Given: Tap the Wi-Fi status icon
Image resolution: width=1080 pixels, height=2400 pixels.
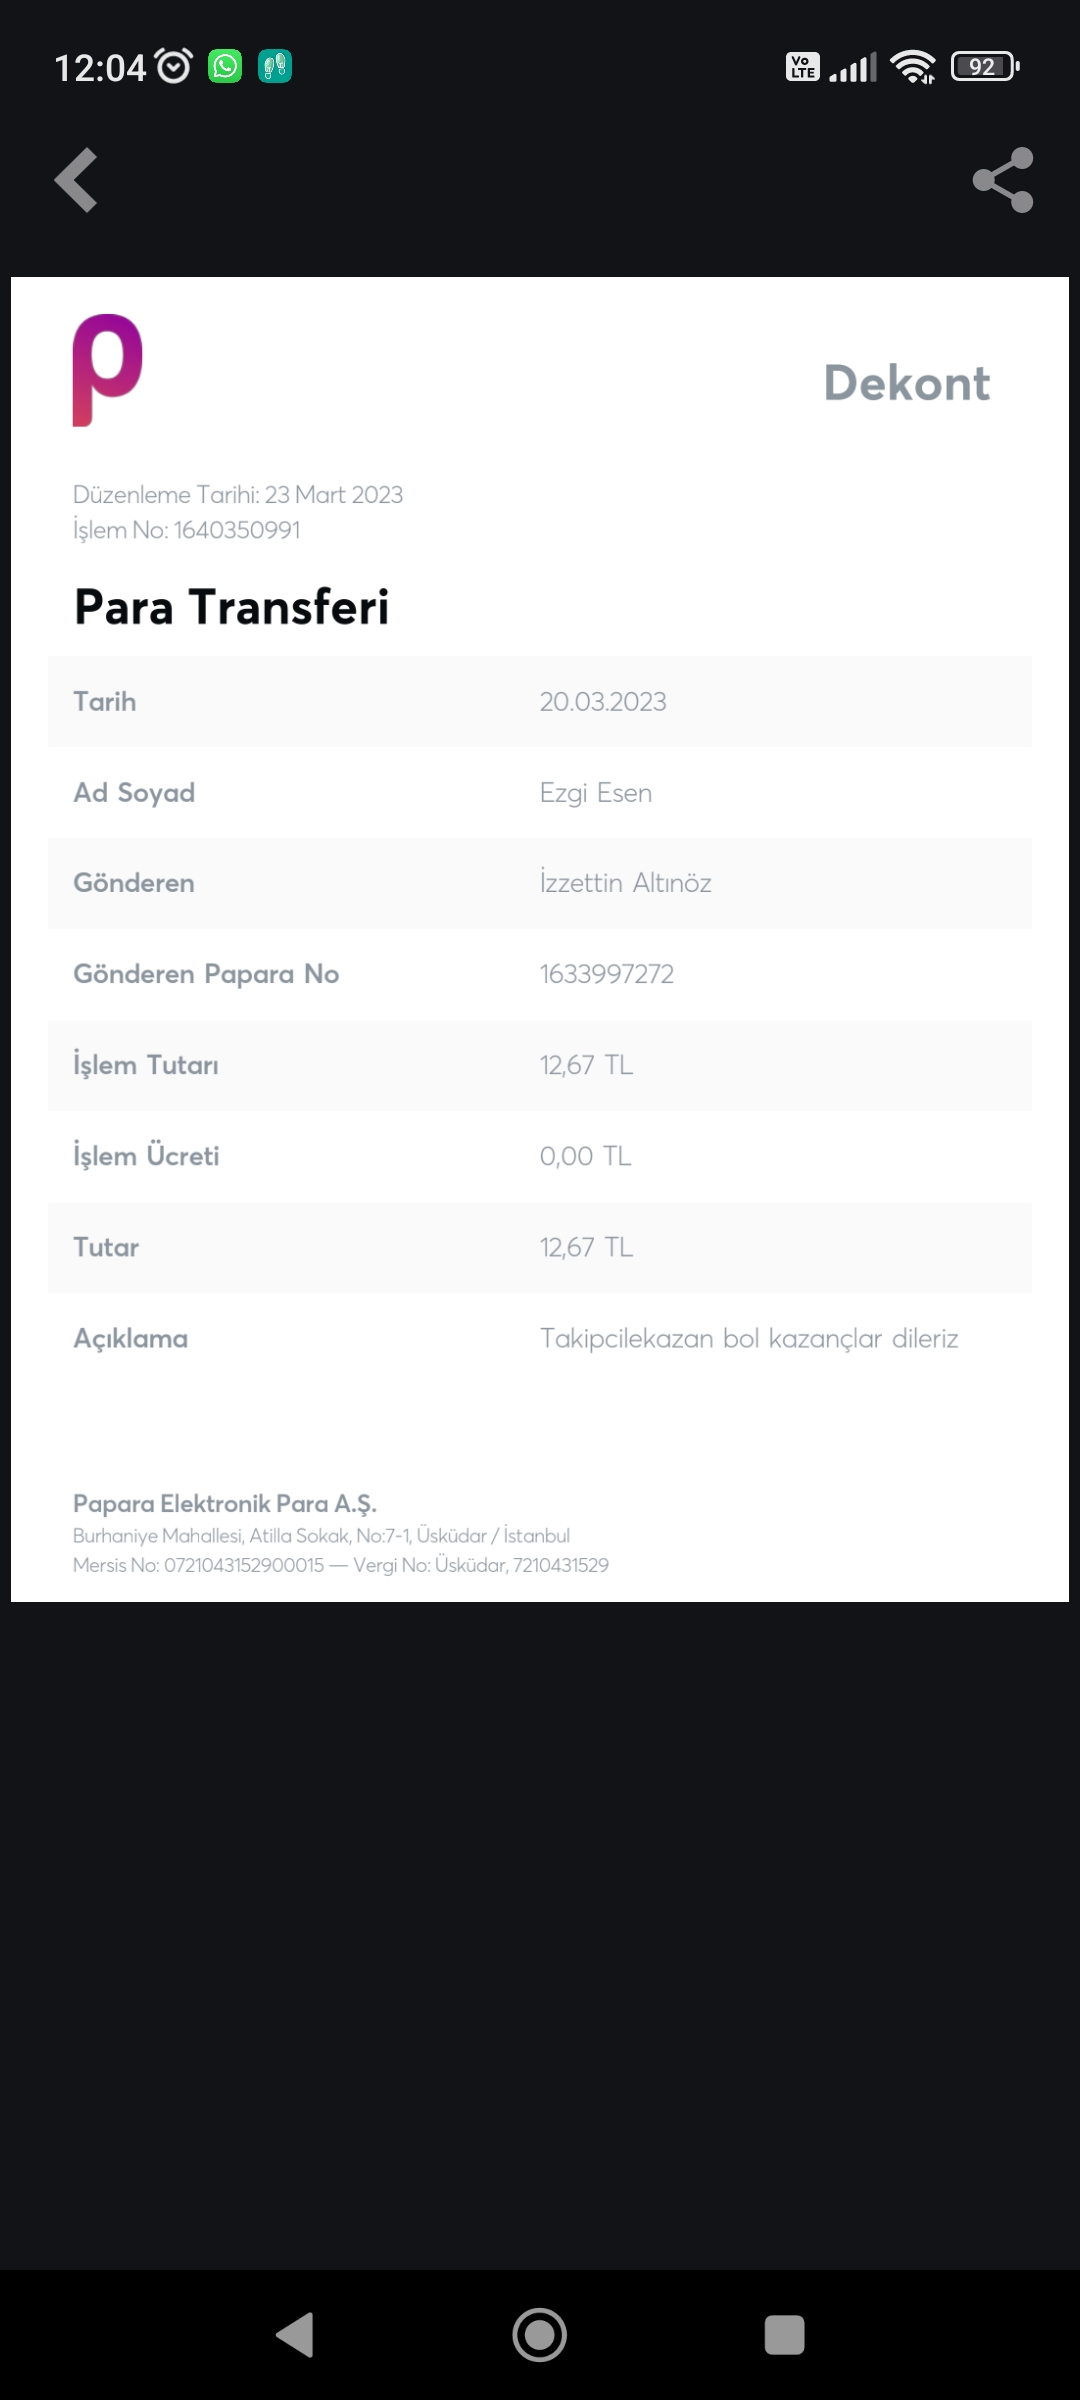Looking at the screenshot, I should pos(913,67).
